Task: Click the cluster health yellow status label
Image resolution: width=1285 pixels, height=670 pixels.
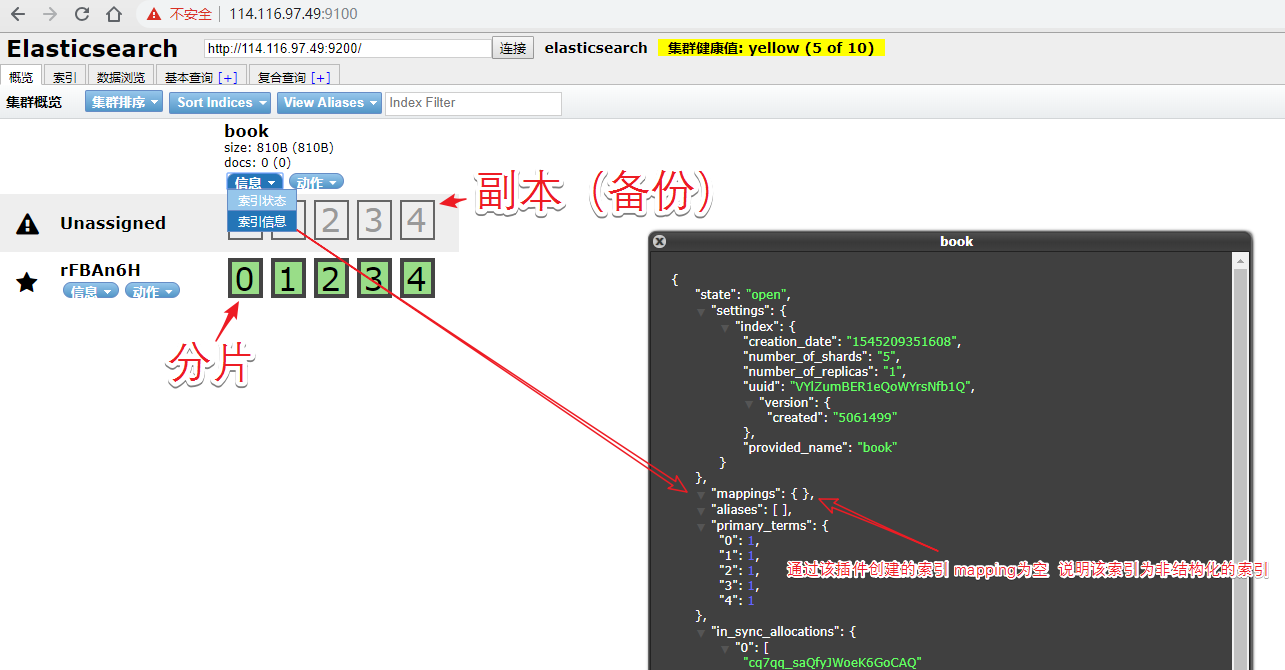Action: [x=771, y=48]
